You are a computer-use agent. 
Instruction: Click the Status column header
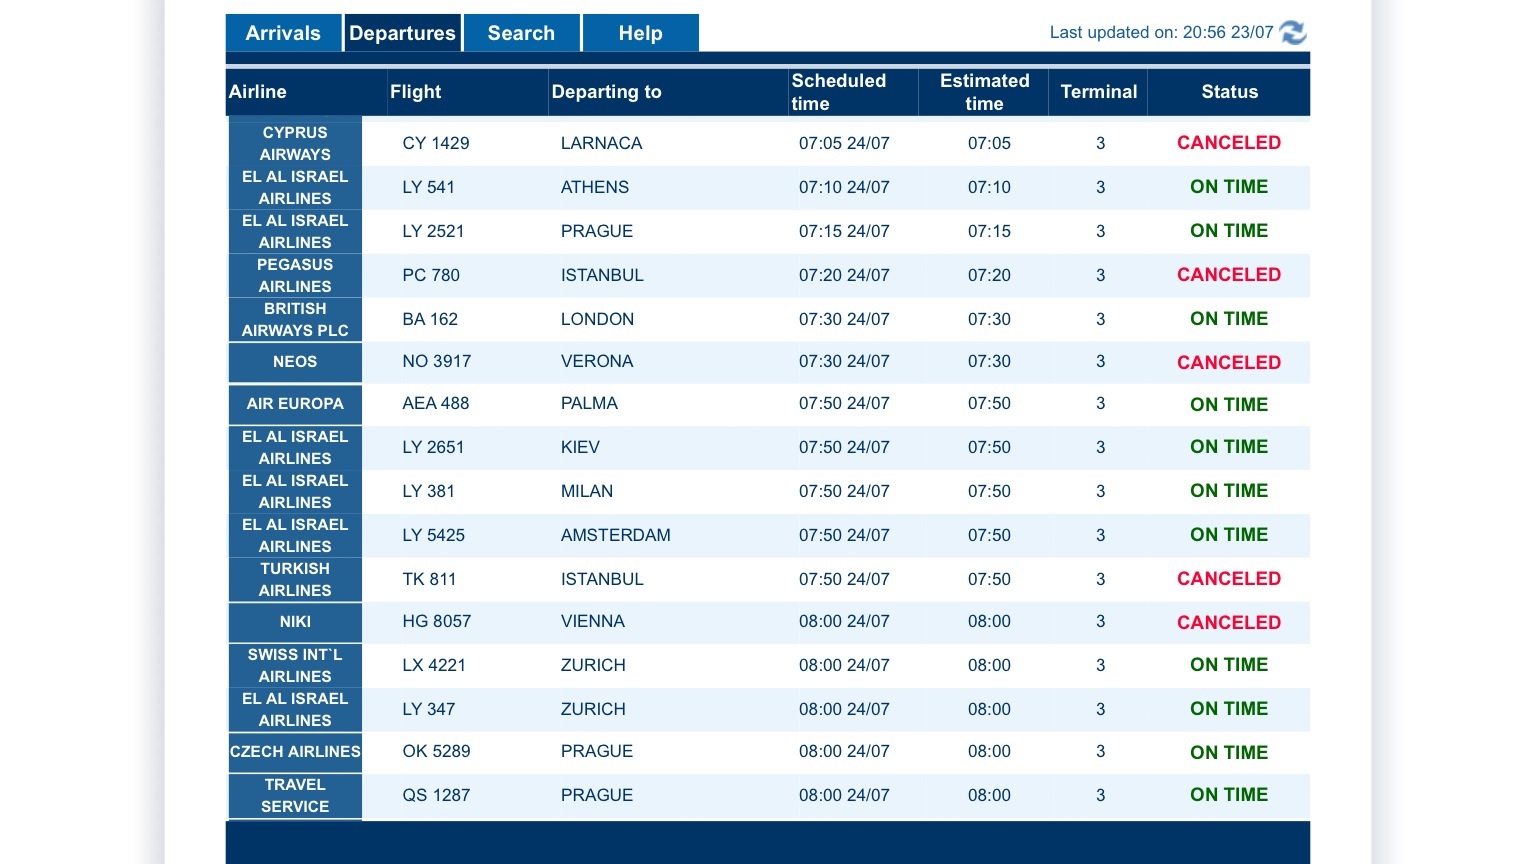point(1229,92)
